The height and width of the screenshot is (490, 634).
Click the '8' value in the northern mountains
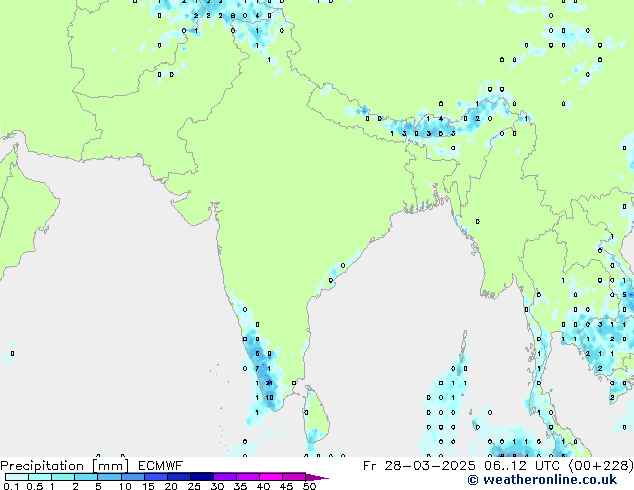233,16
